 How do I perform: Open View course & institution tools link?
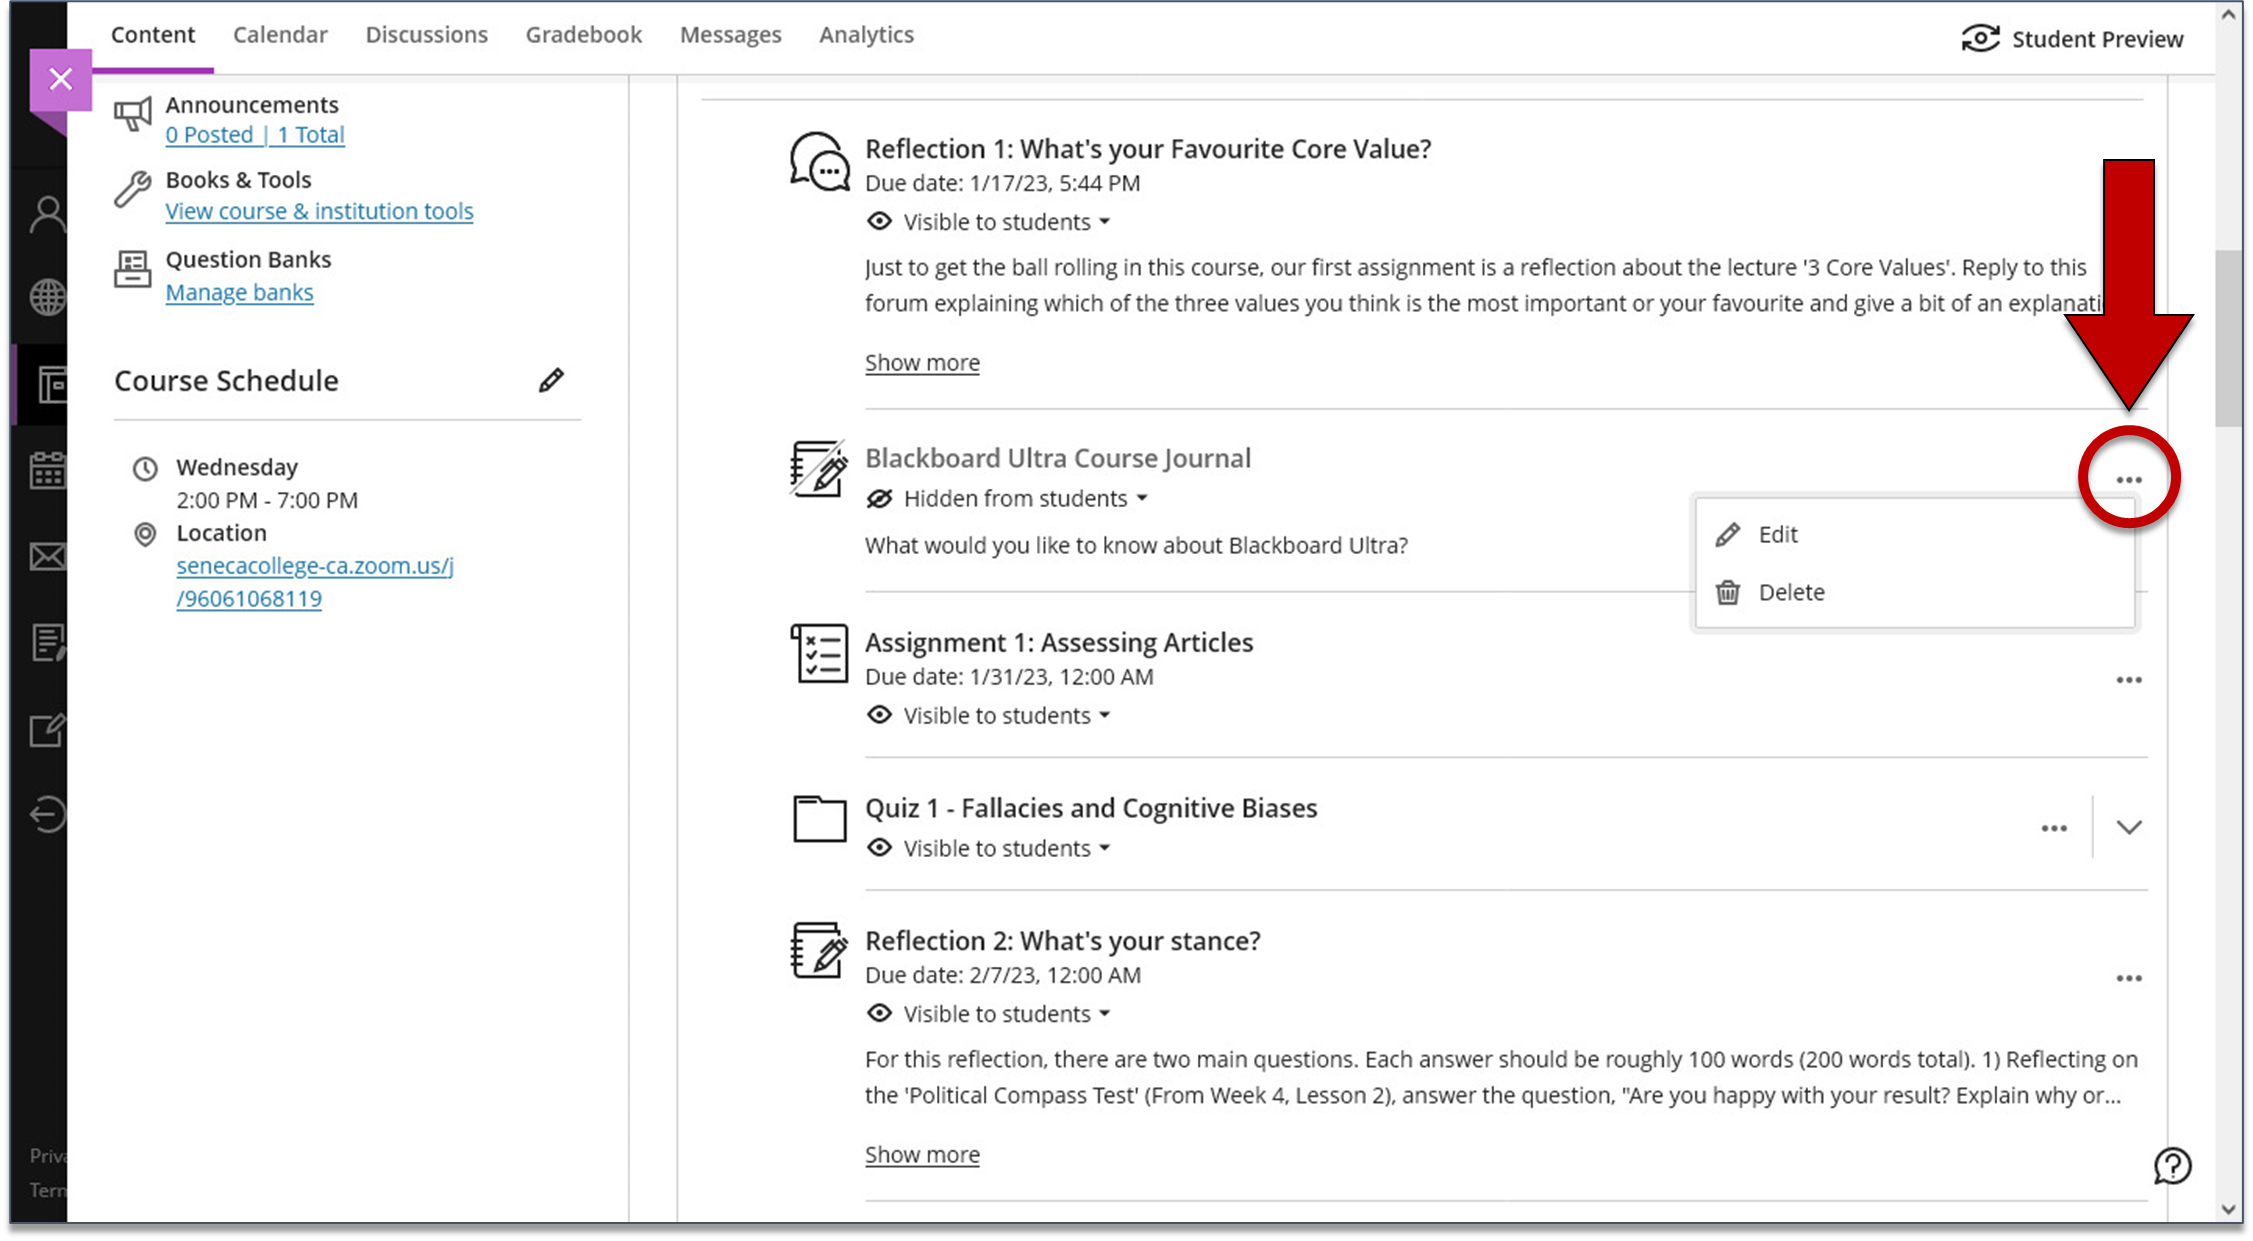coord(319,211)
